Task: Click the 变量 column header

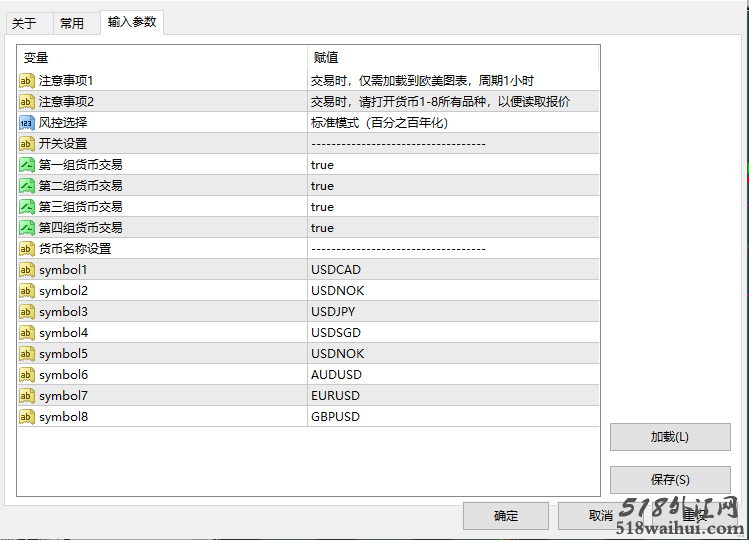Action: (x=162, y=58)
